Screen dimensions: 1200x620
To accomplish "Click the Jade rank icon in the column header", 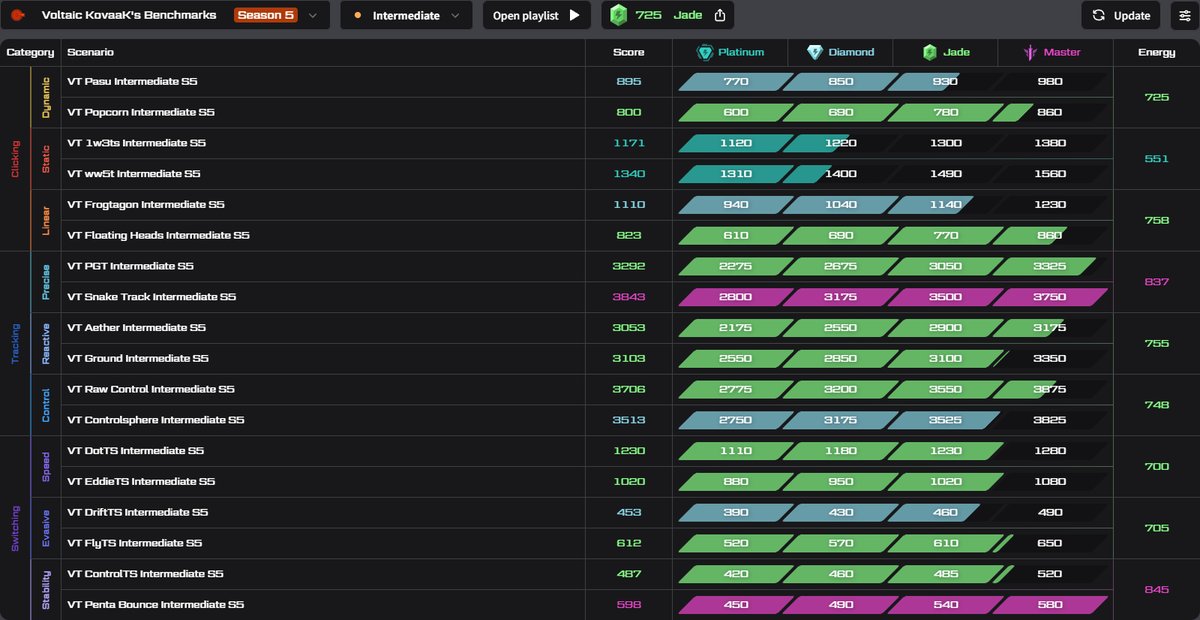I will point(930,52).
